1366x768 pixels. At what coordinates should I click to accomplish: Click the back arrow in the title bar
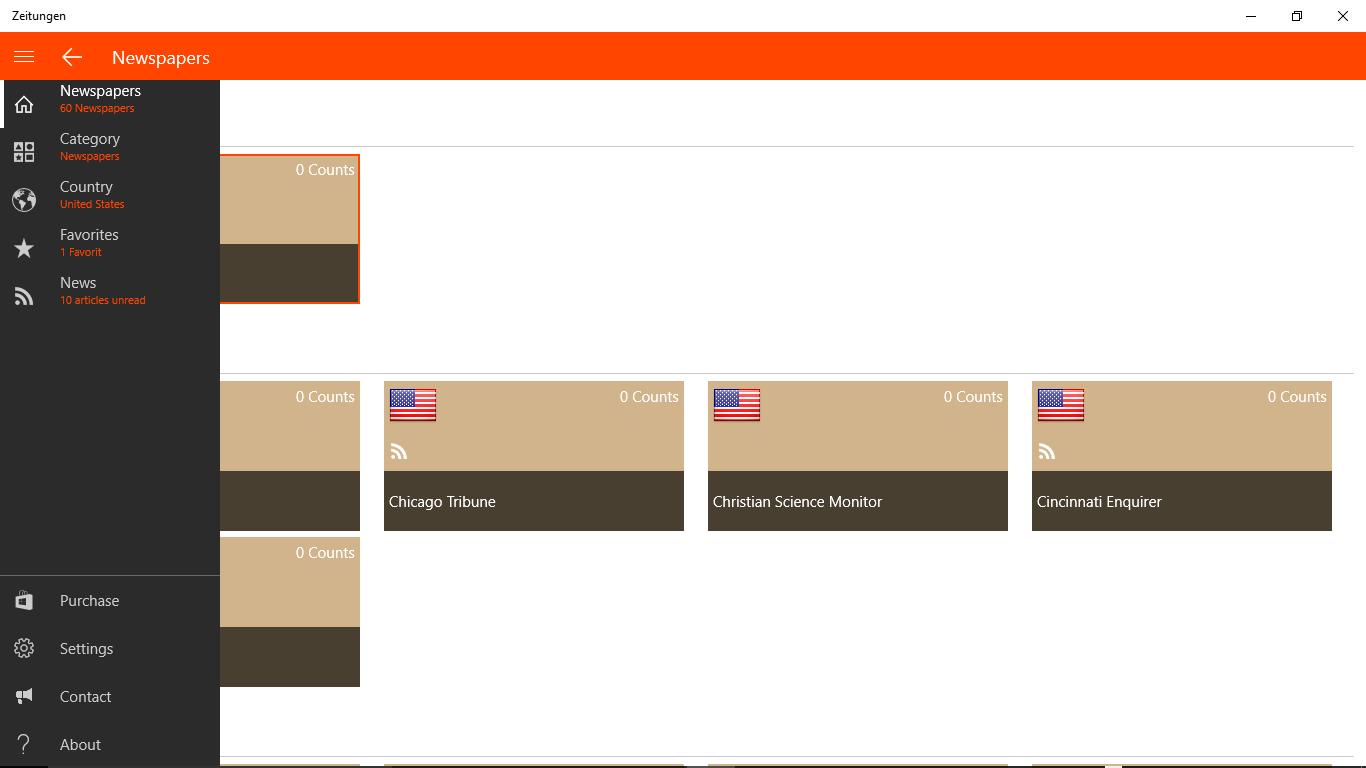pos(71,57)
